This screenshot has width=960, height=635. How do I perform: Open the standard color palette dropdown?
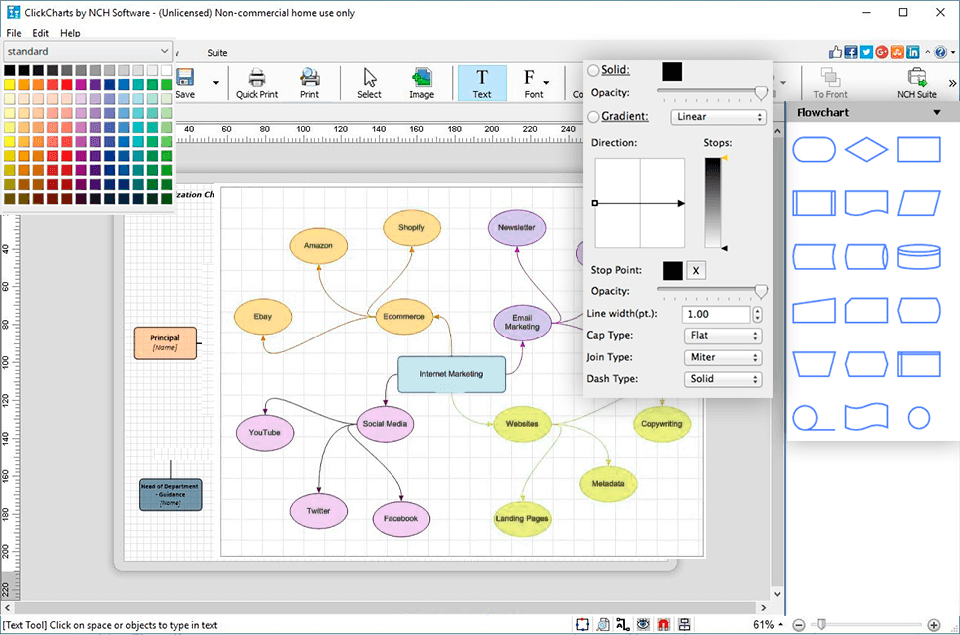(87, 51)
